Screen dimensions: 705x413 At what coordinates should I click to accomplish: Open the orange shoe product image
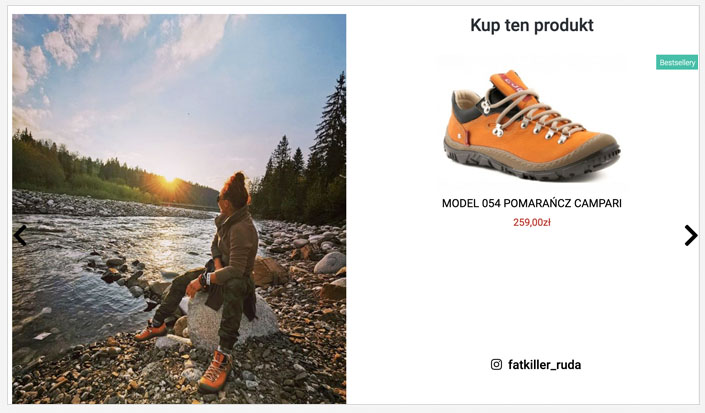532,124
